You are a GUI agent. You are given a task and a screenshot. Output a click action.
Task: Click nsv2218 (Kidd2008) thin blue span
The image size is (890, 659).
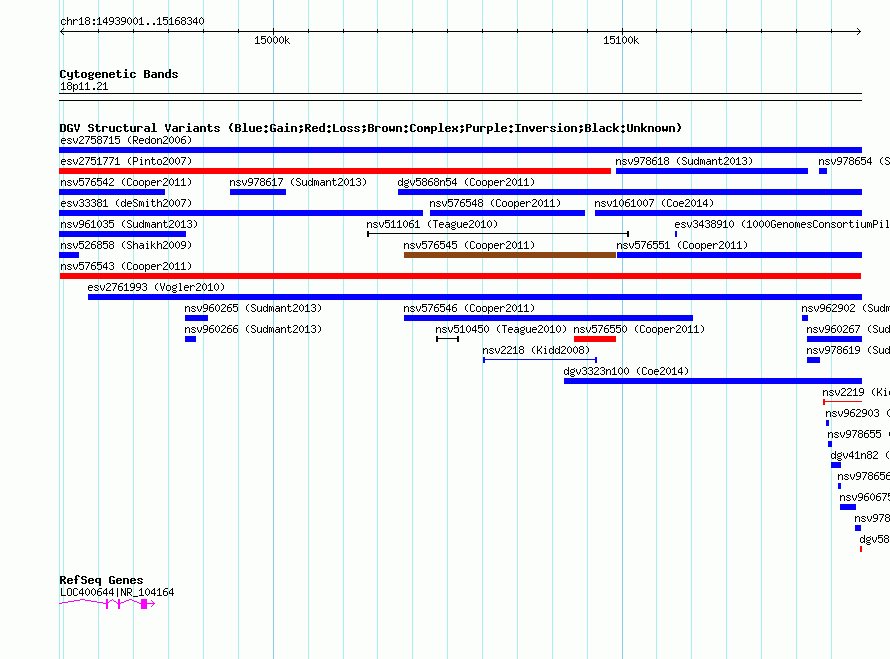pos(540,360)
